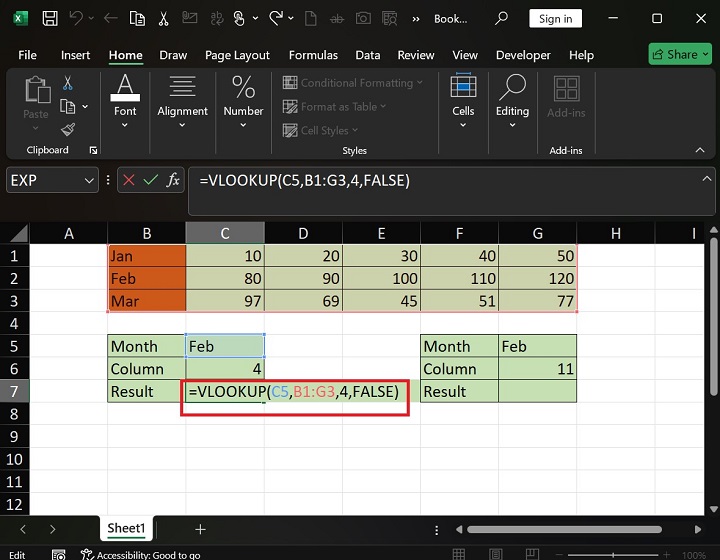Switch to Page Break Preview icon
The image size is (720, 560).
click(532, 554)
